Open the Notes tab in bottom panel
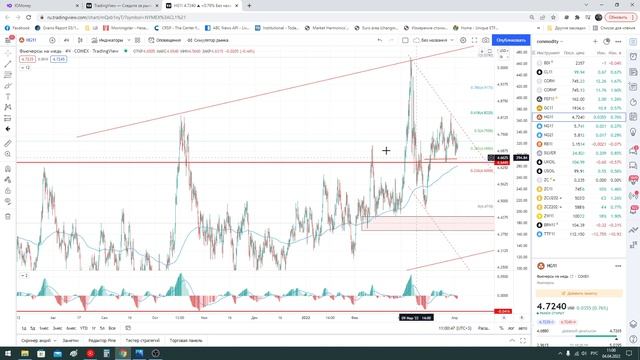Screen dimensions: 640x360 [71, 340]
